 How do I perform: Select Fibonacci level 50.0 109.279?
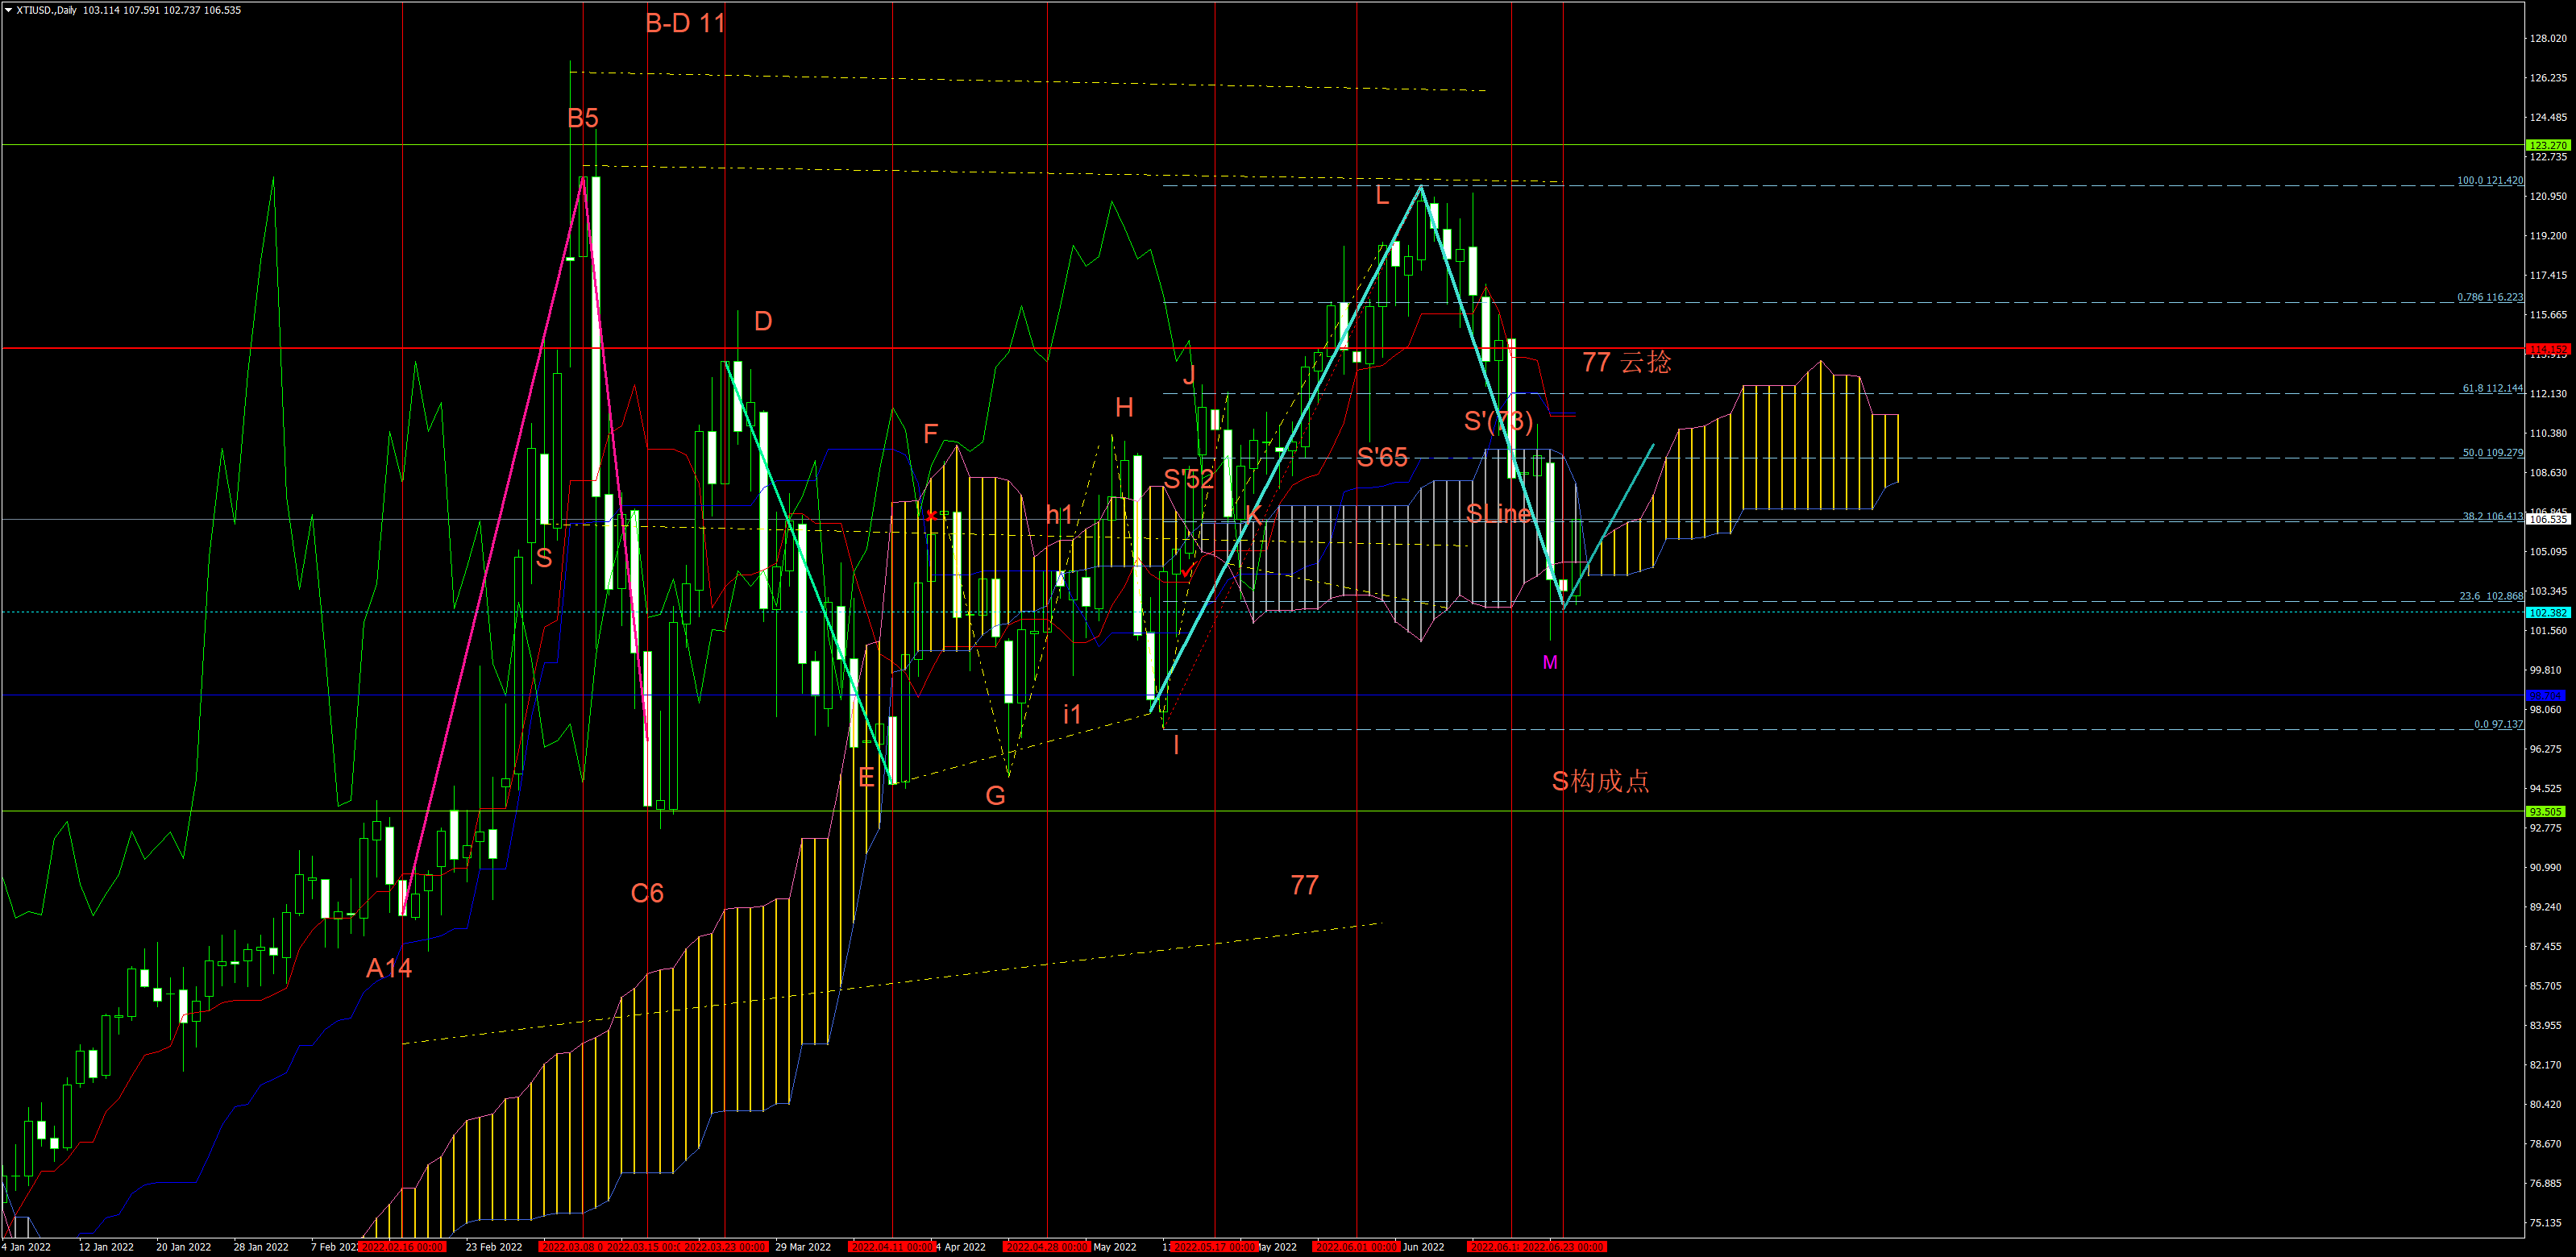pos(2493,452)
